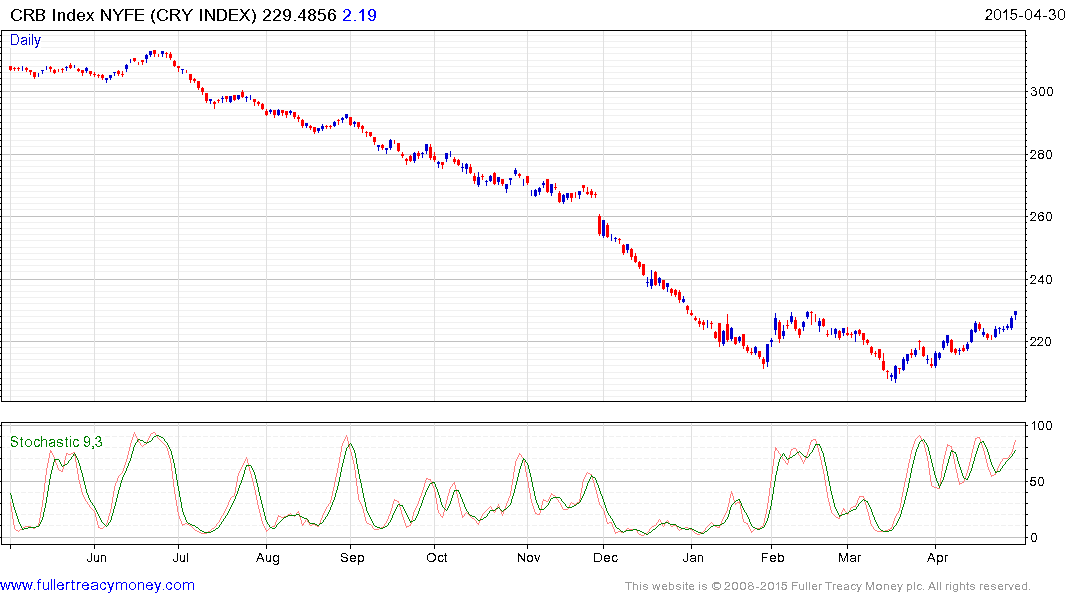This screenshot has width=1075, height=600.
Task: Click the 220 price axis label
Action: tap(1043, 342)
